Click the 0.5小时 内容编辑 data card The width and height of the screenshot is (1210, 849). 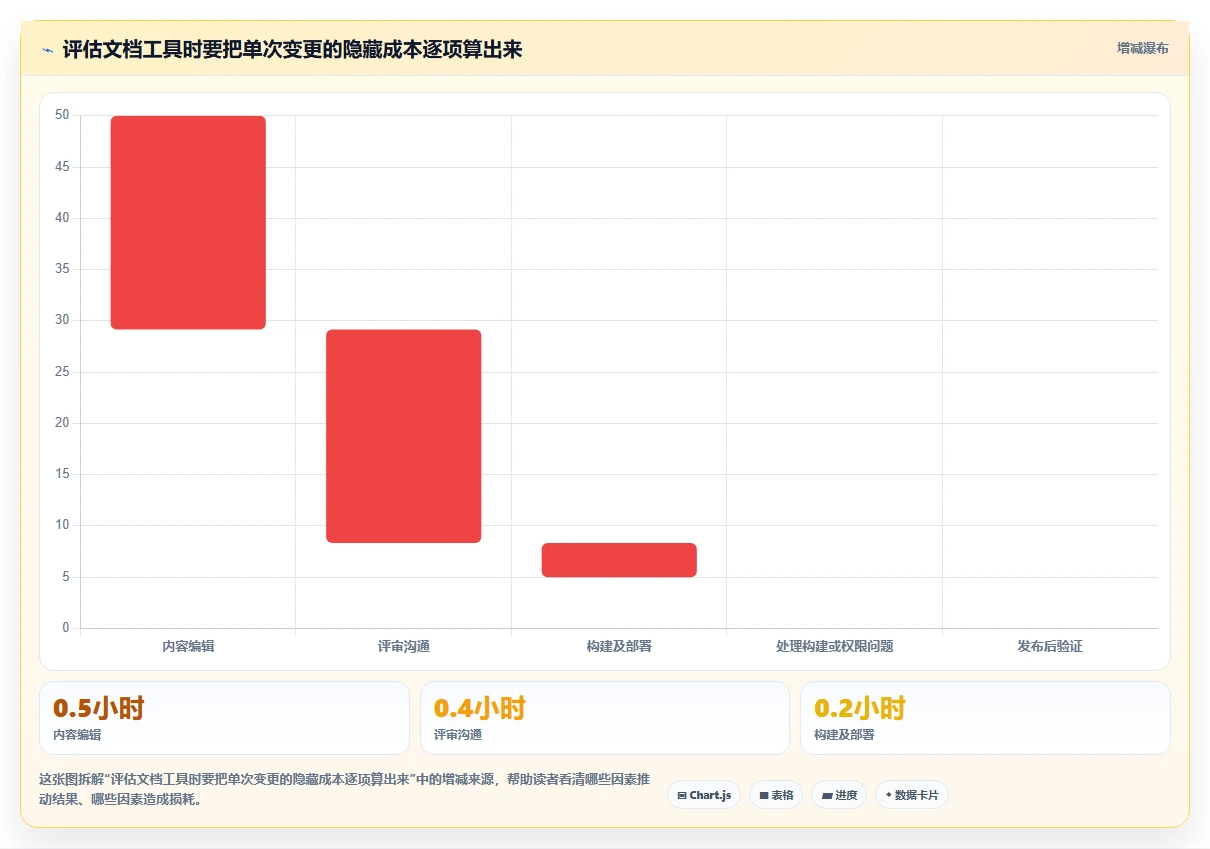[x=224, y=718]
